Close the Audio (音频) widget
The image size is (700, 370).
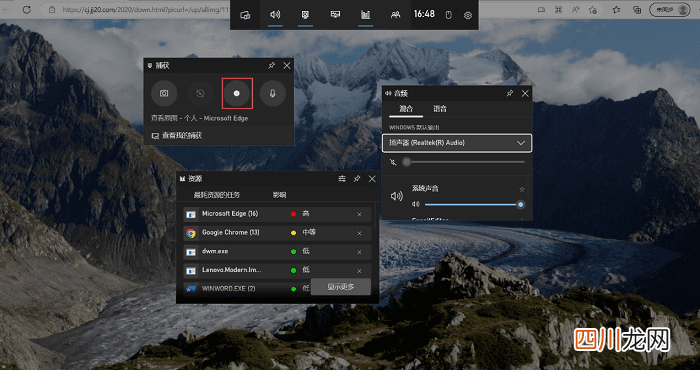coord(525,93)
